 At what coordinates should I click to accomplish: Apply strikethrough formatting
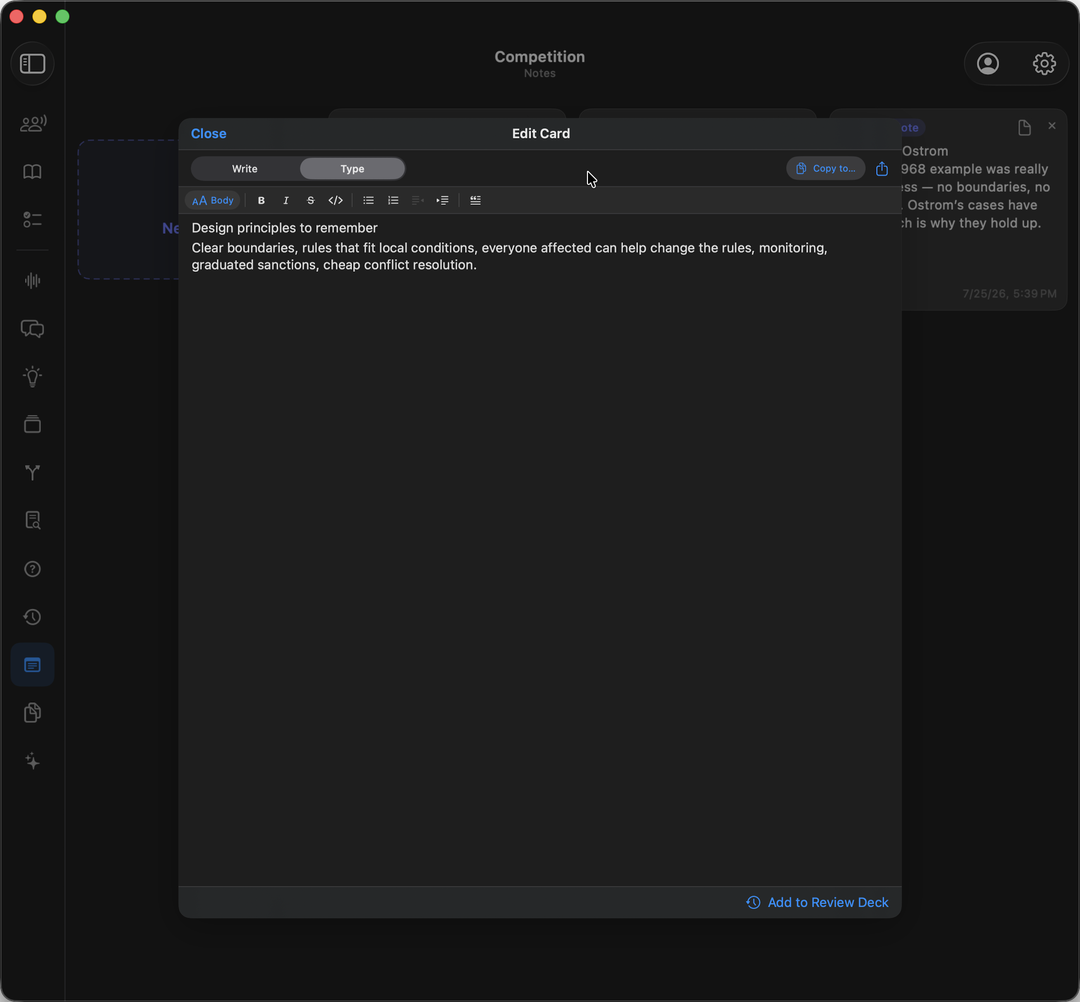click(311, 200)
